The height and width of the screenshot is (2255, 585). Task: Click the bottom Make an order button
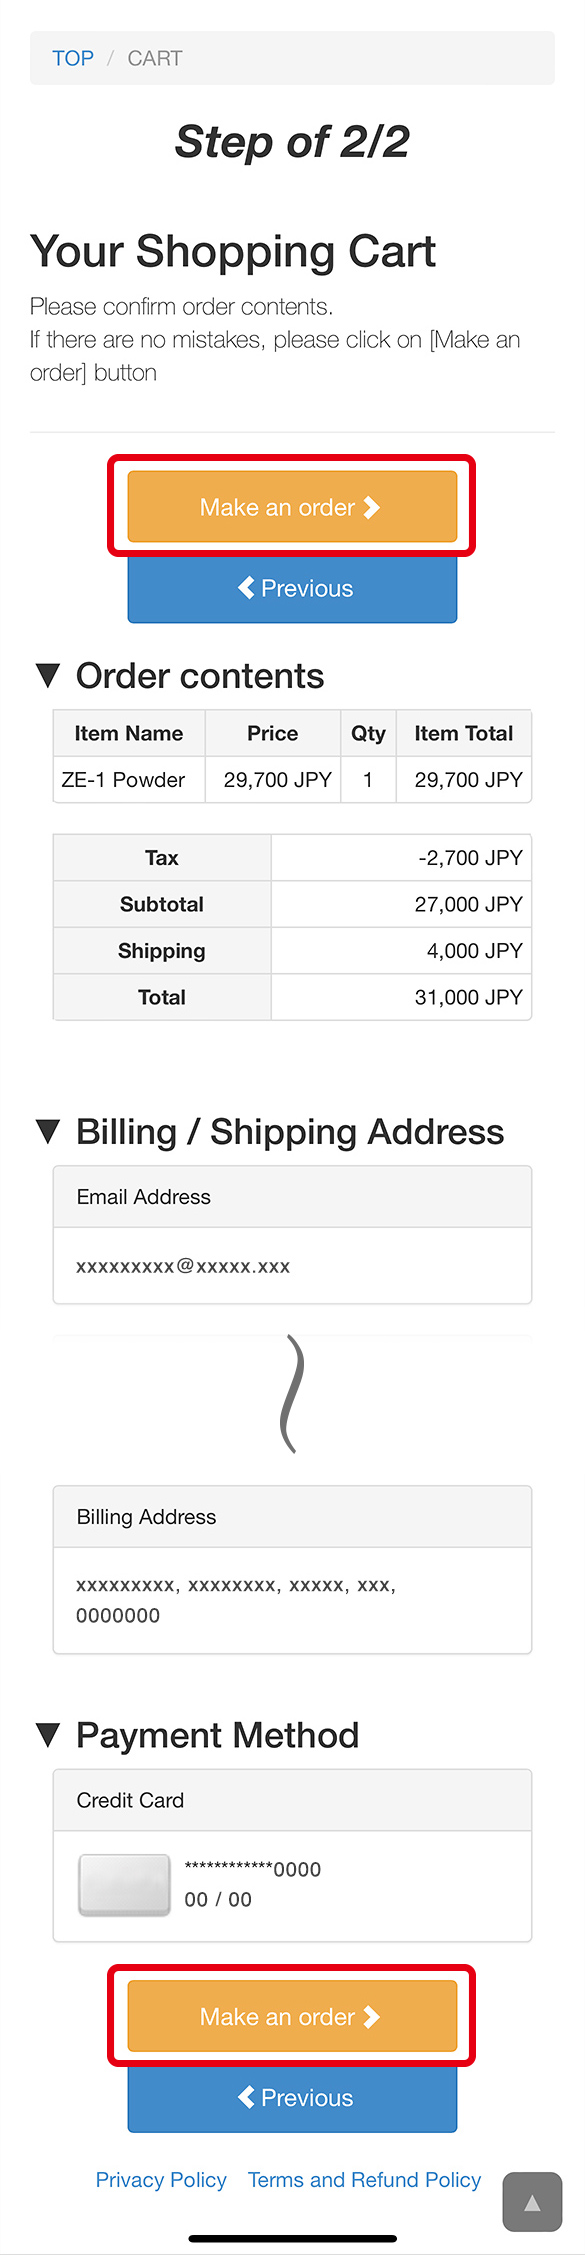[292, 2016]
